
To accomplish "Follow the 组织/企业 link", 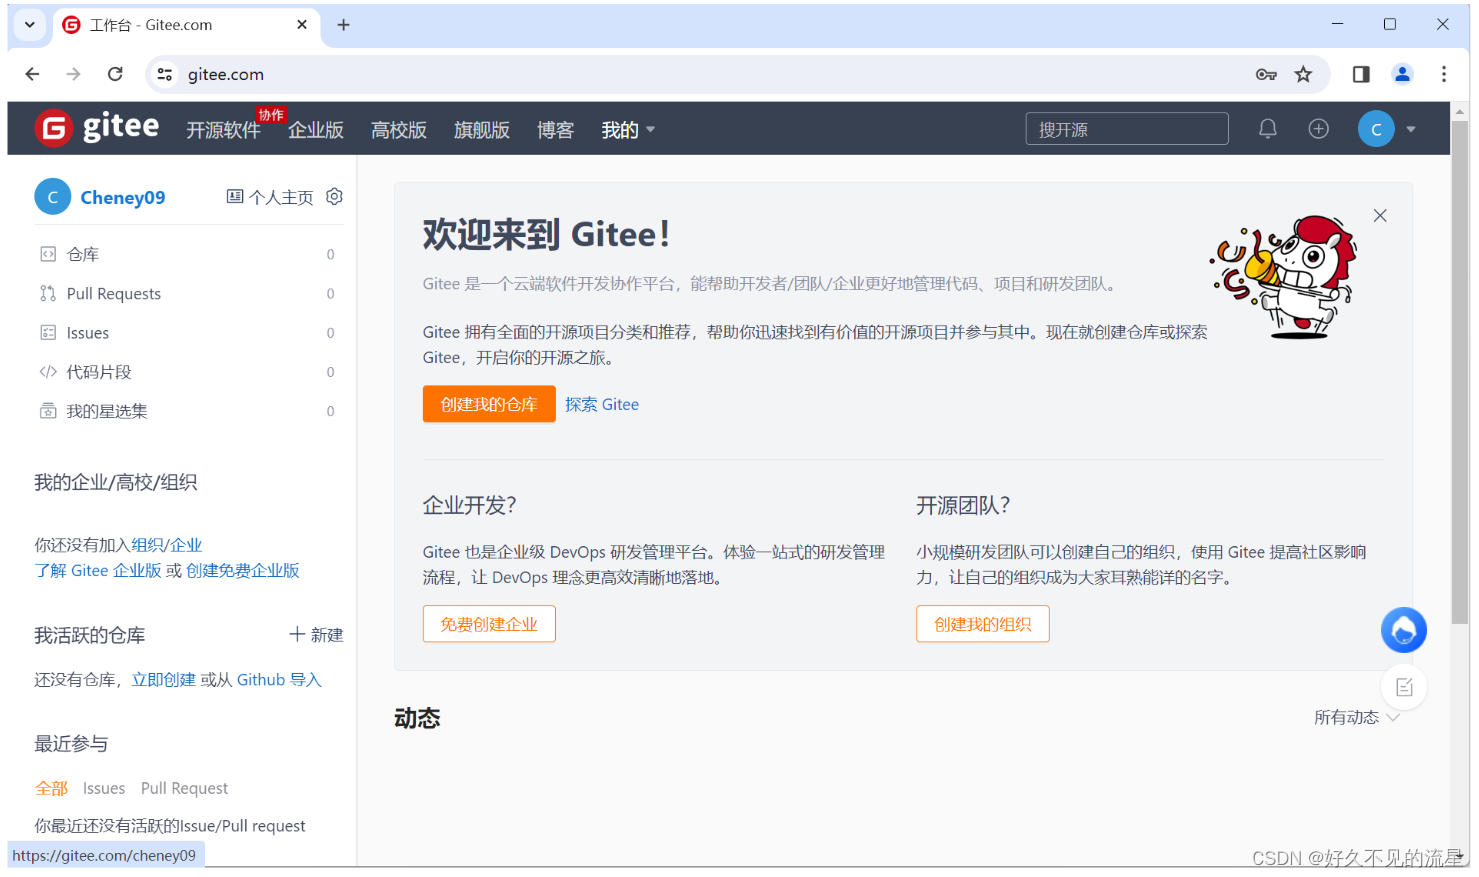I will pyautogui.click(x=167, y=545).
